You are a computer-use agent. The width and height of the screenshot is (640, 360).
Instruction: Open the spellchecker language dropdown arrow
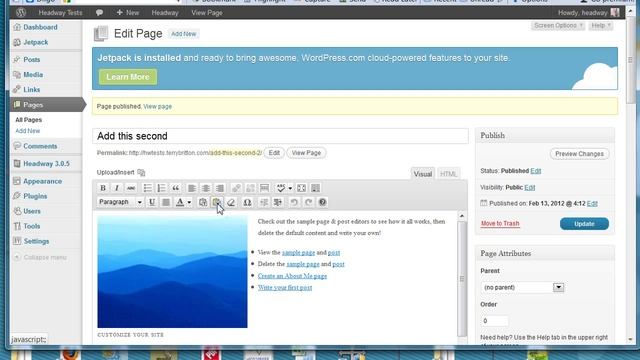point(290,188)
